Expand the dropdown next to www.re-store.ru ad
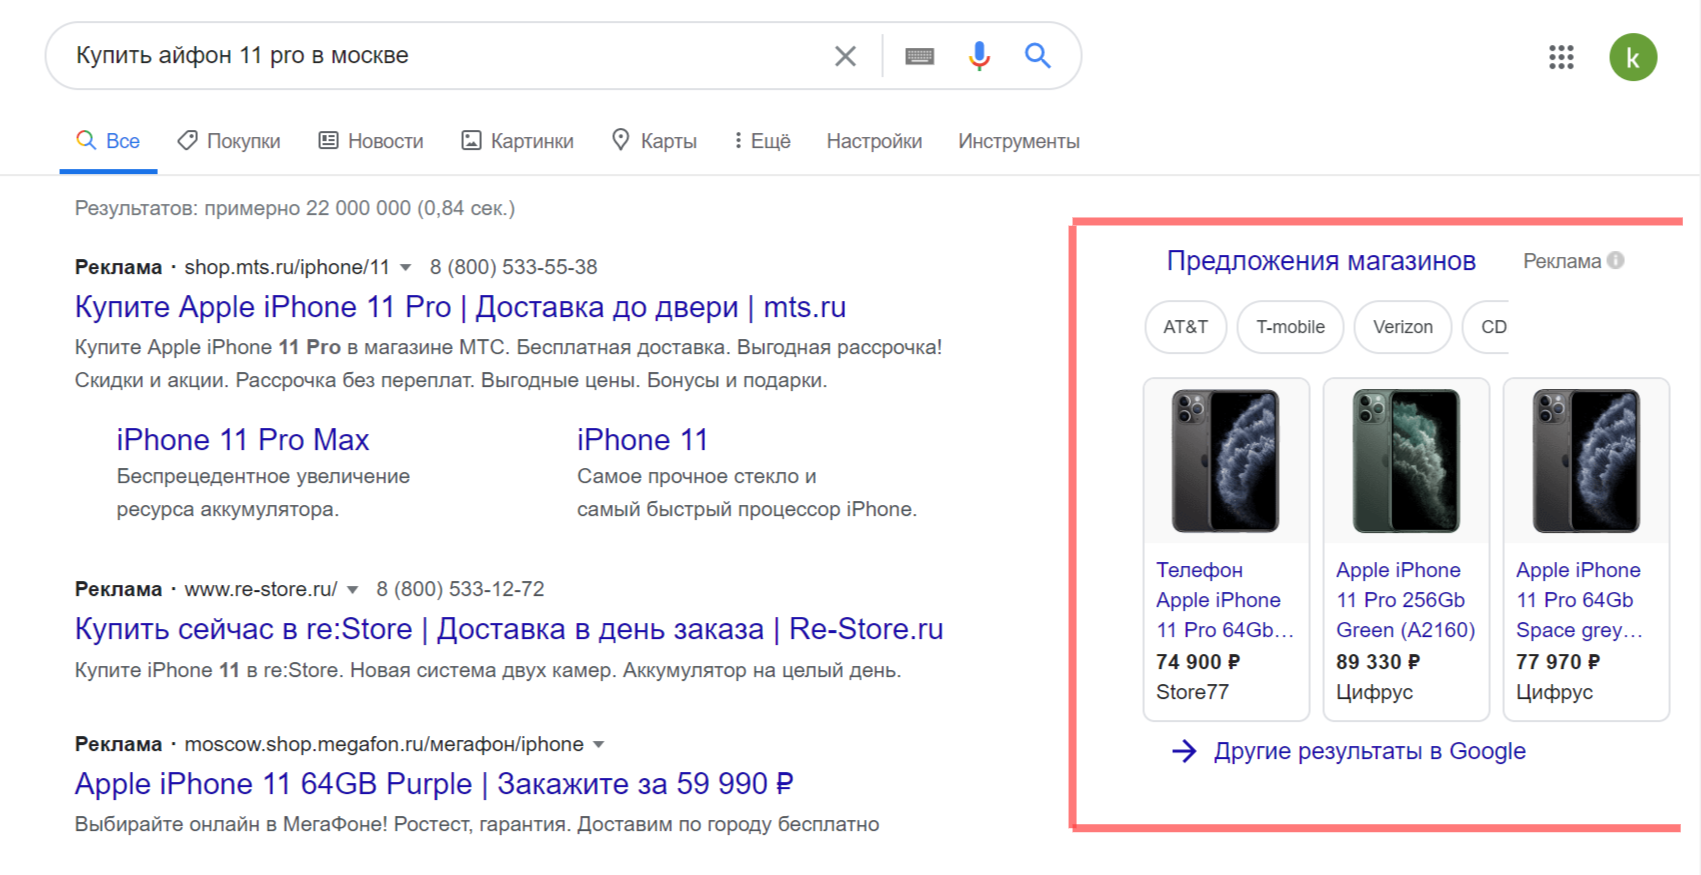 351,589
